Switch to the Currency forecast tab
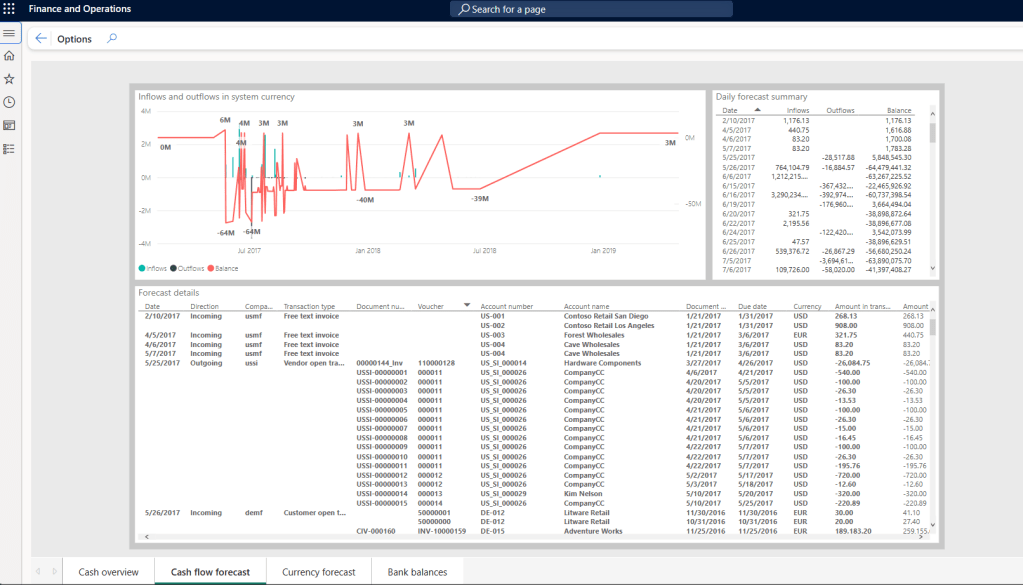The height and width of the screenshot is (585, 1023). coord(318,572)
